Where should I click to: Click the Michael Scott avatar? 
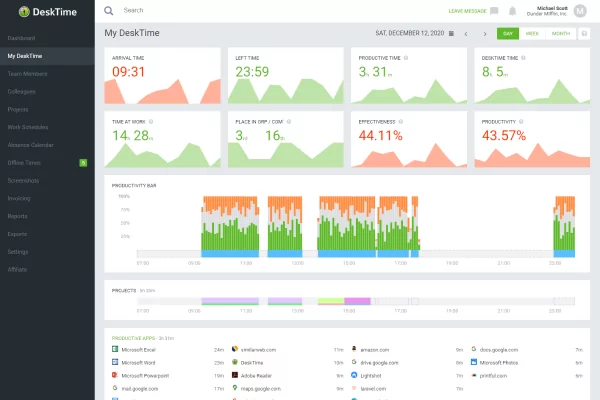click(580, 11)
